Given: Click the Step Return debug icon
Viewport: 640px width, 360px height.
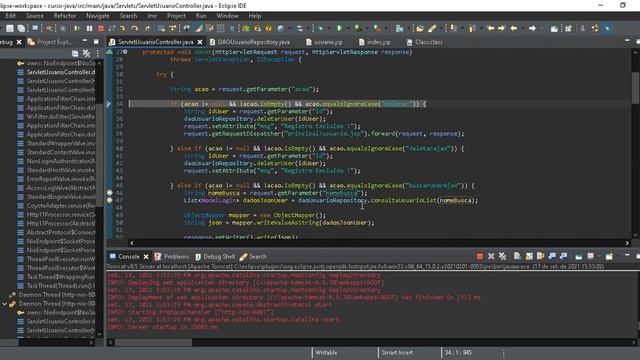Looking at the screenshot, I should click(x=147, y=28).
